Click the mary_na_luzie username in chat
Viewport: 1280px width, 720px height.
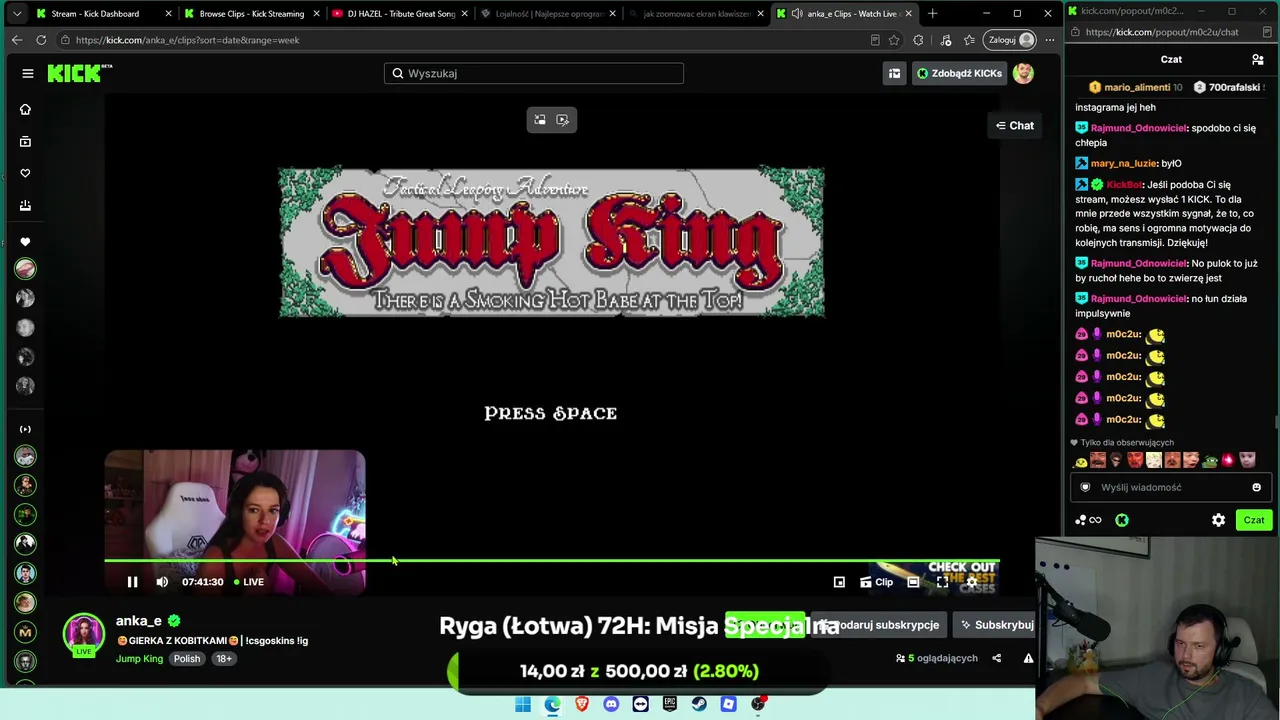[1124, 163]
